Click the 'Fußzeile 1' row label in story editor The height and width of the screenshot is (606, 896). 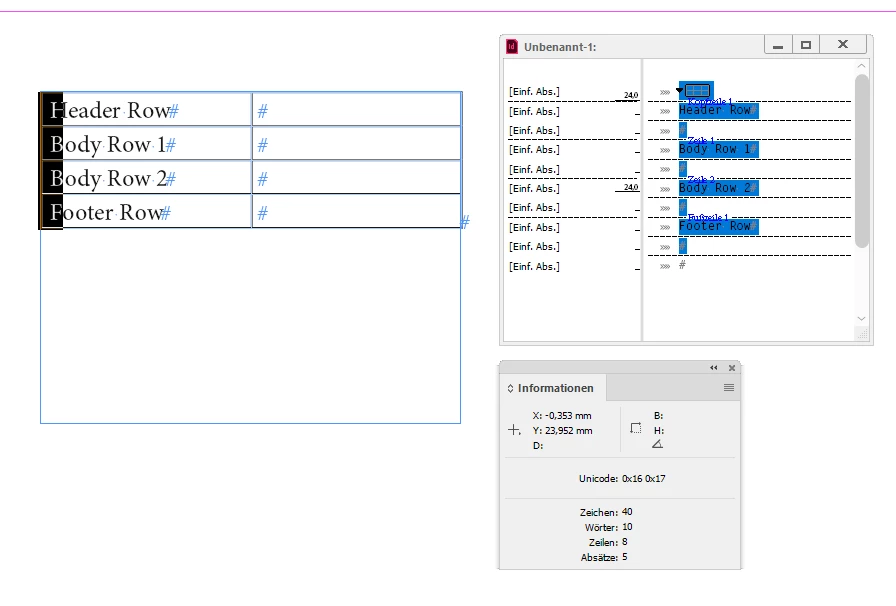pos(708,217)
